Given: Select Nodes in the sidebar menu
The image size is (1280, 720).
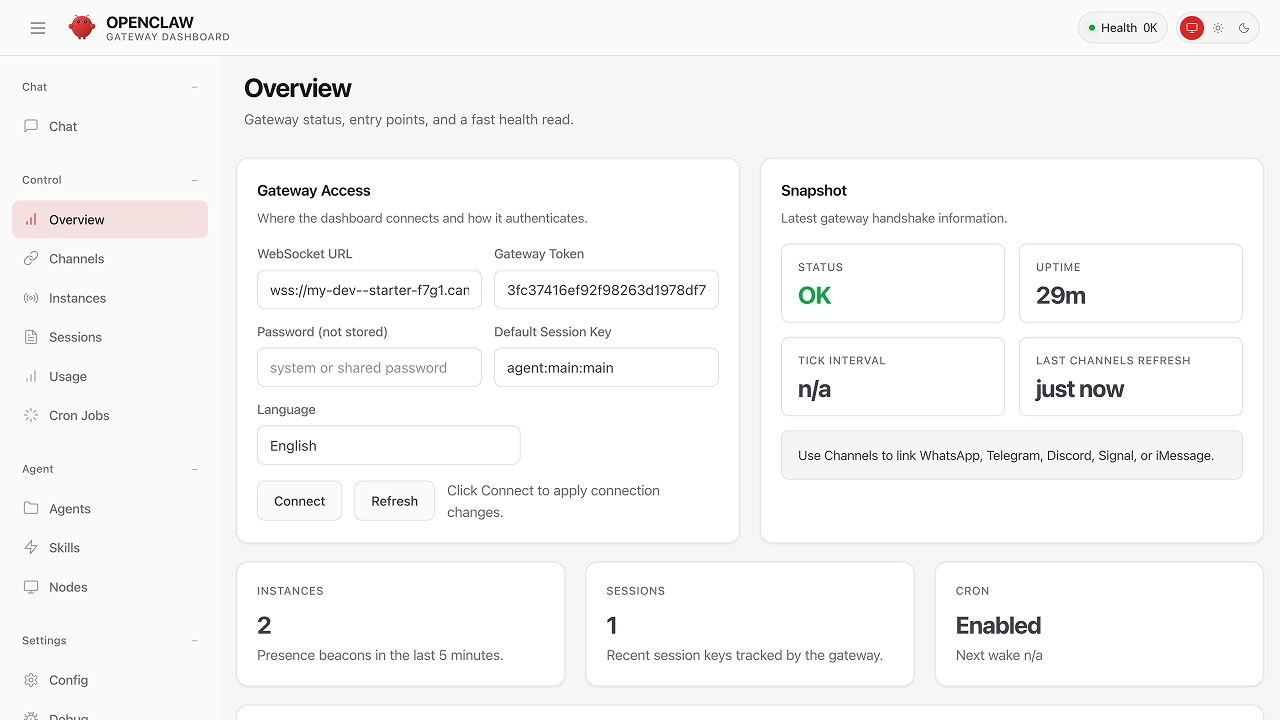Looking at the screenshot, I should (68, 587).
